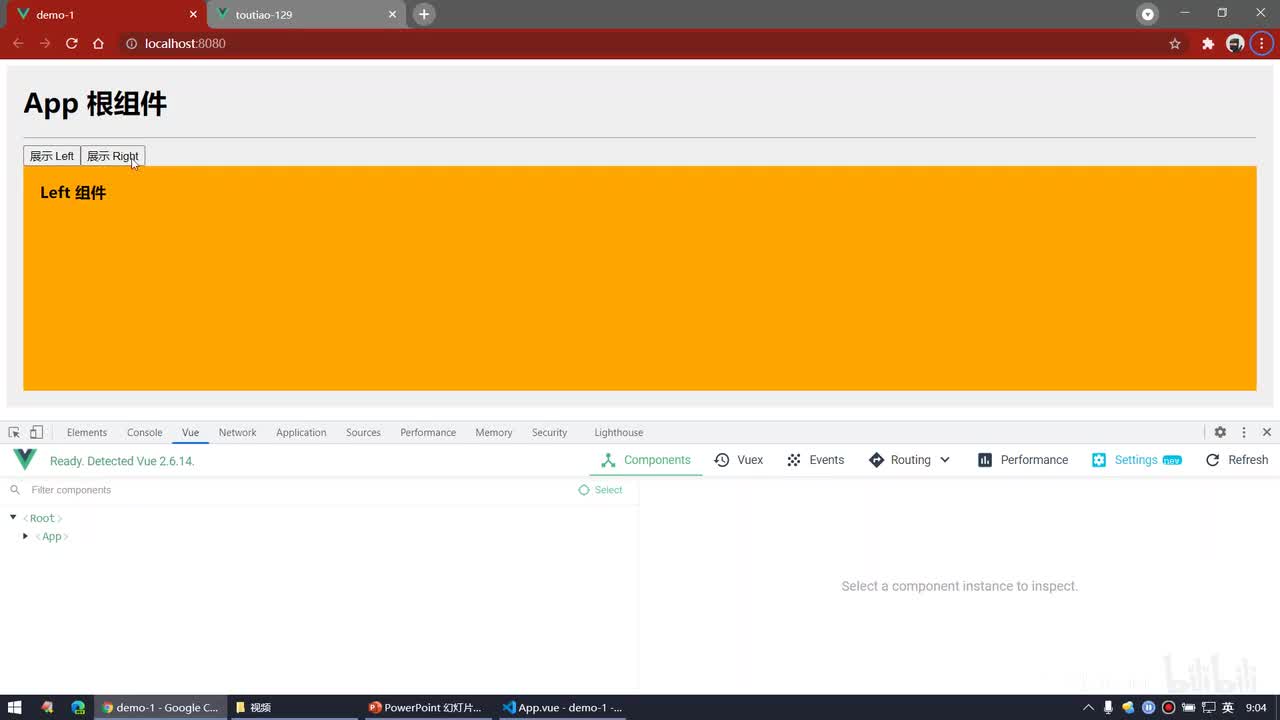Close the toutiao-129 browser tab
Screen dimensions: 1280x720
coord(393,14)
